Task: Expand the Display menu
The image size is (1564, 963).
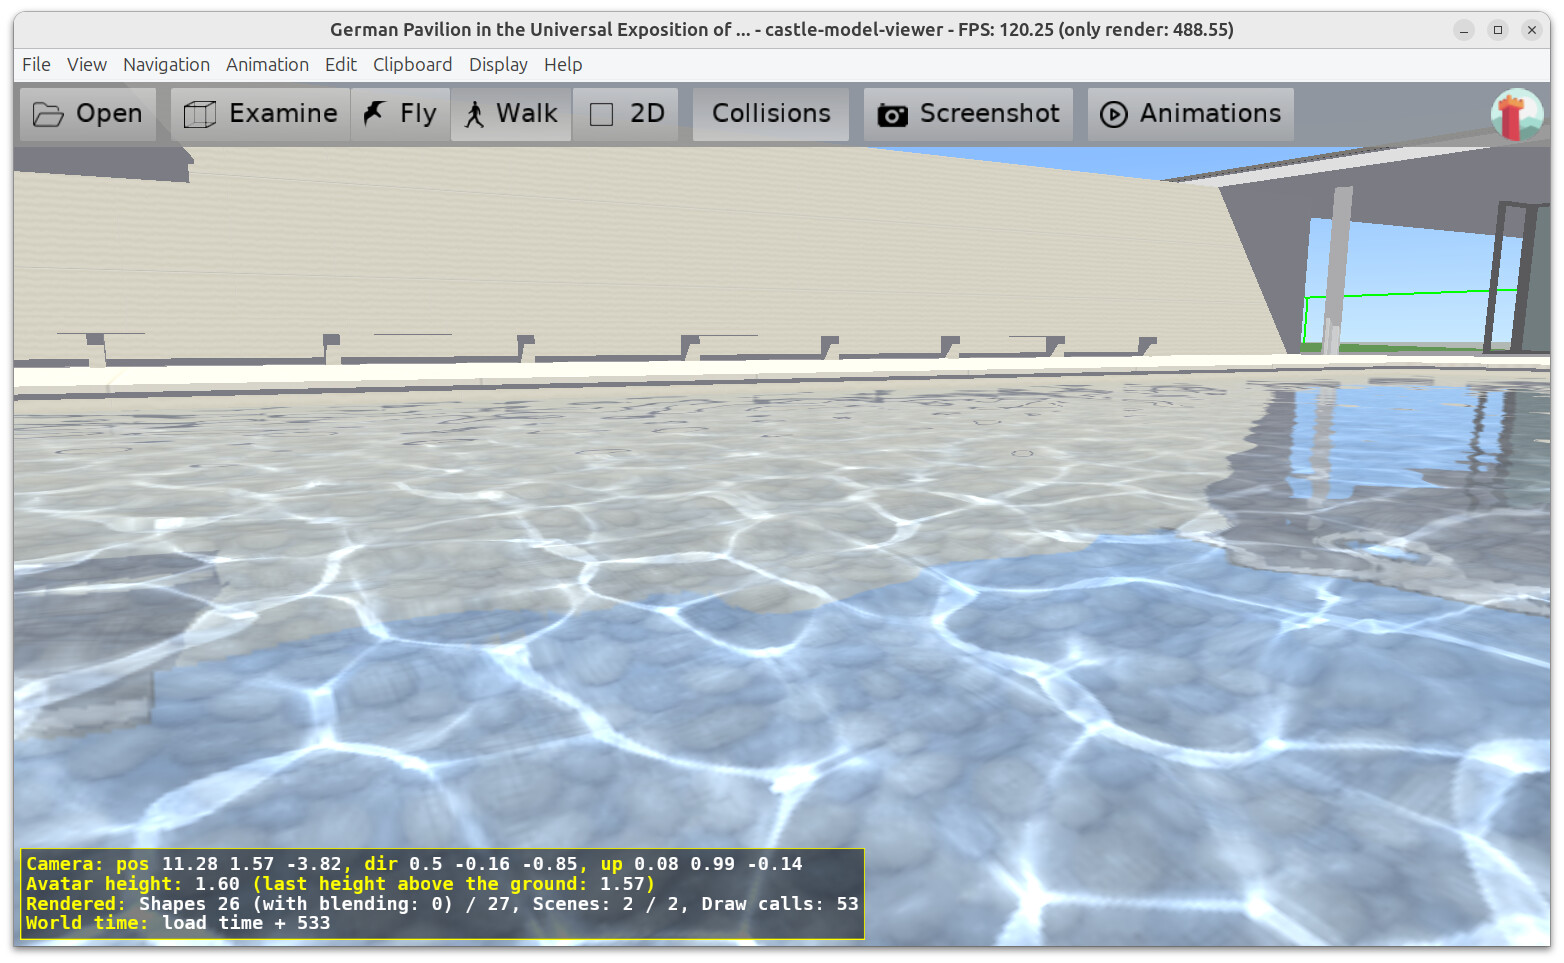Action: [498, 65]
